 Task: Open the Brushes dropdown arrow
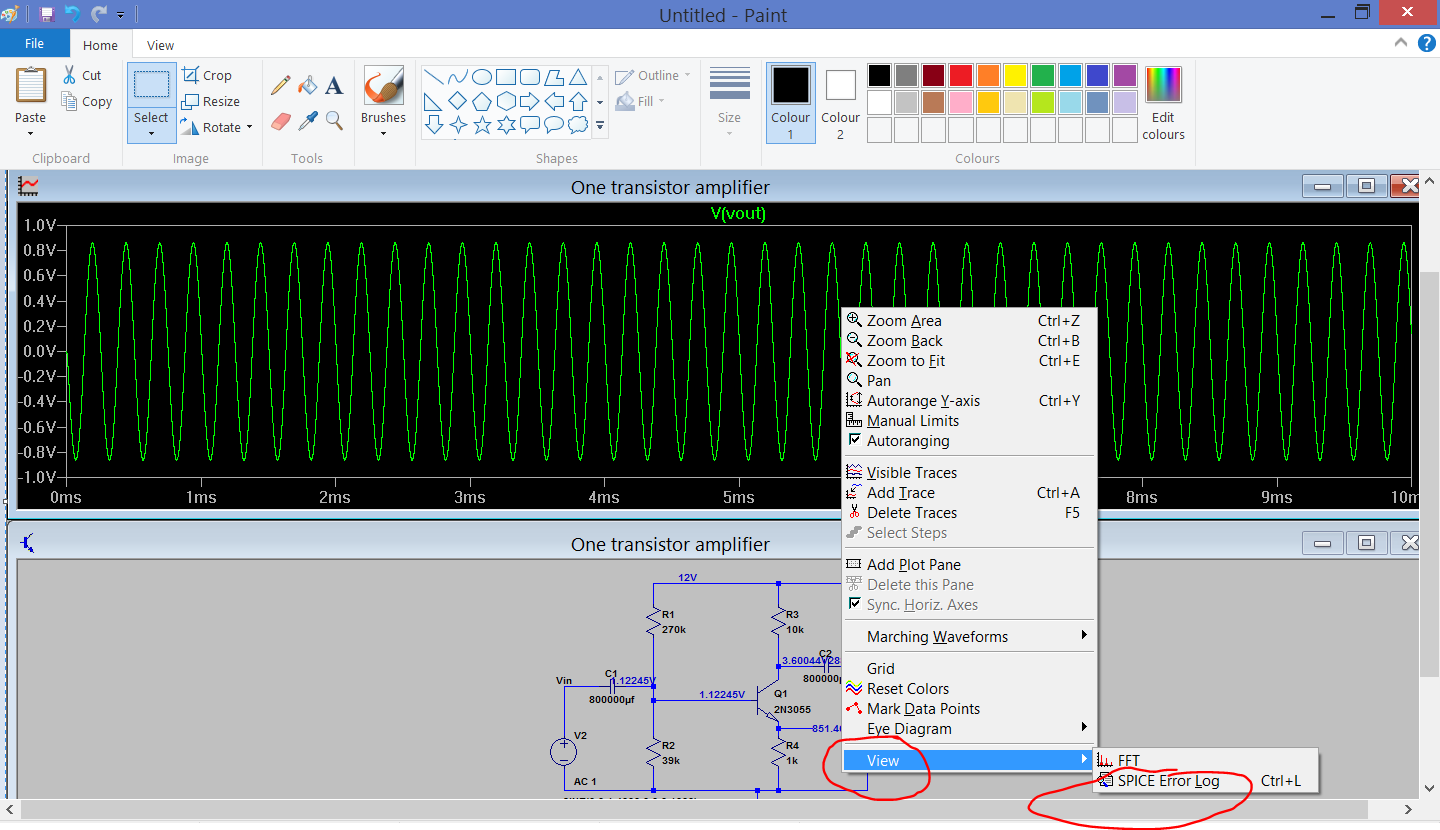coord(383,133)
